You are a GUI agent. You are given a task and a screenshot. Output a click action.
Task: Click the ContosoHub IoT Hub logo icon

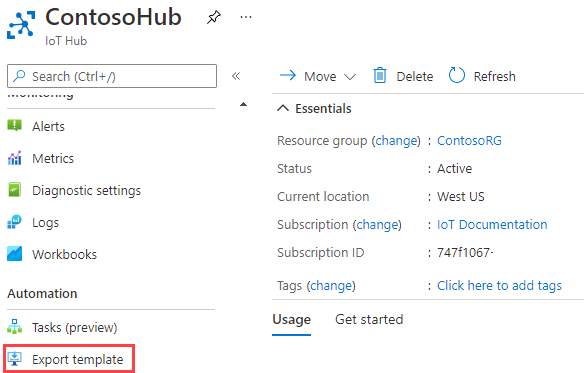[21, 25]
